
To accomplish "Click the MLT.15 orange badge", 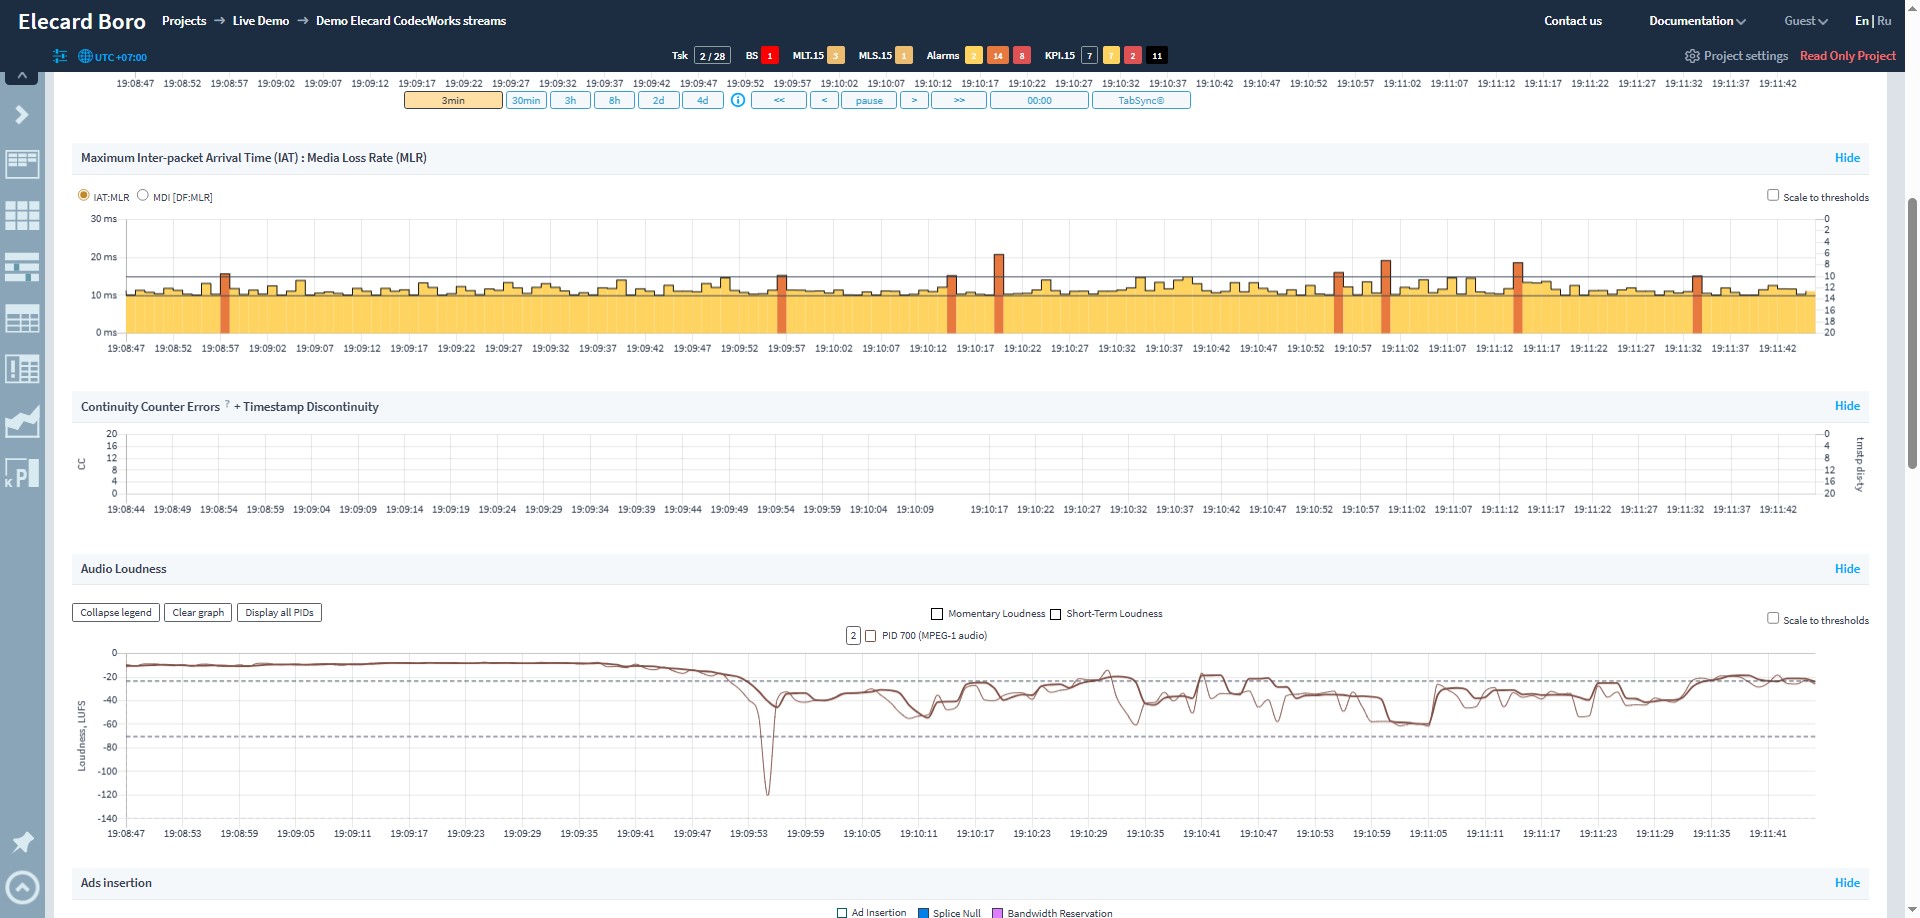I will 836,56.
